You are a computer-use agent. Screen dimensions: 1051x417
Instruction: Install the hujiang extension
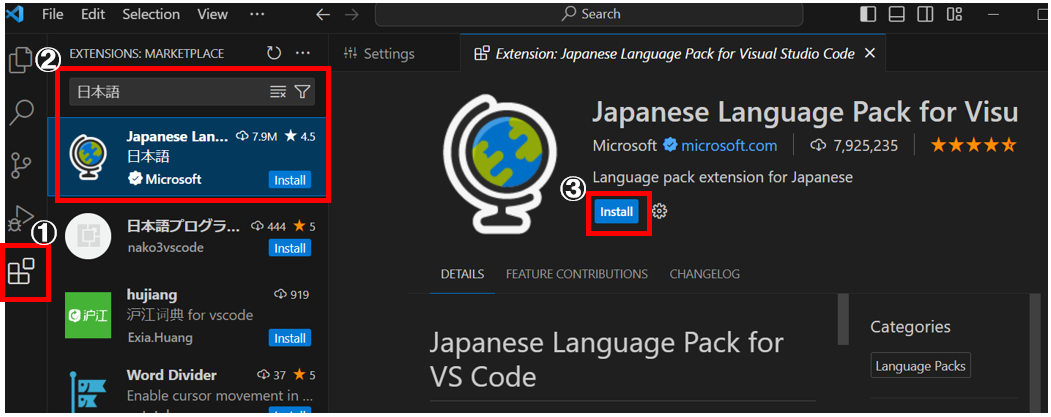click(290, 338)
